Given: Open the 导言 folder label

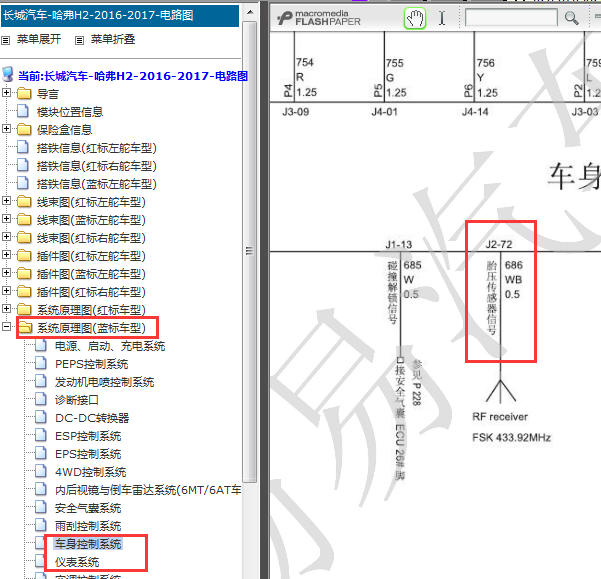Looking at the screenshot, I should [48, 94].
